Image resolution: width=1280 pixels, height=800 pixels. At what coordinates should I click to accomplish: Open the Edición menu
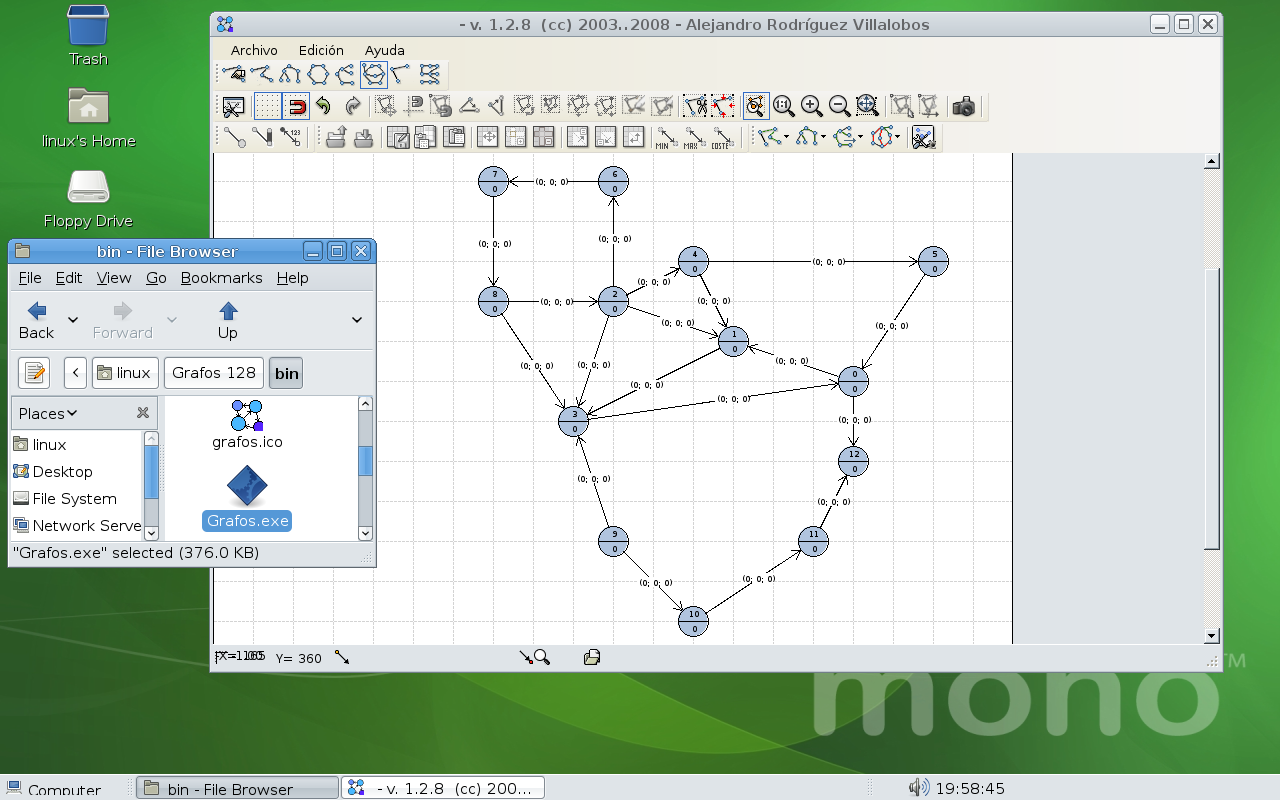[x=321, y=50]
